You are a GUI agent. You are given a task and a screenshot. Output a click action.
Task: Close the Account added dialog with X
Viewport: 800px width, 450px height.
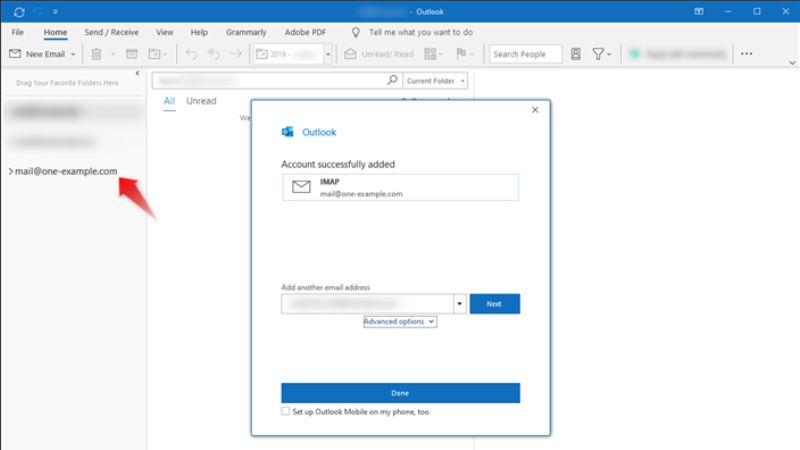click(535, 110)
